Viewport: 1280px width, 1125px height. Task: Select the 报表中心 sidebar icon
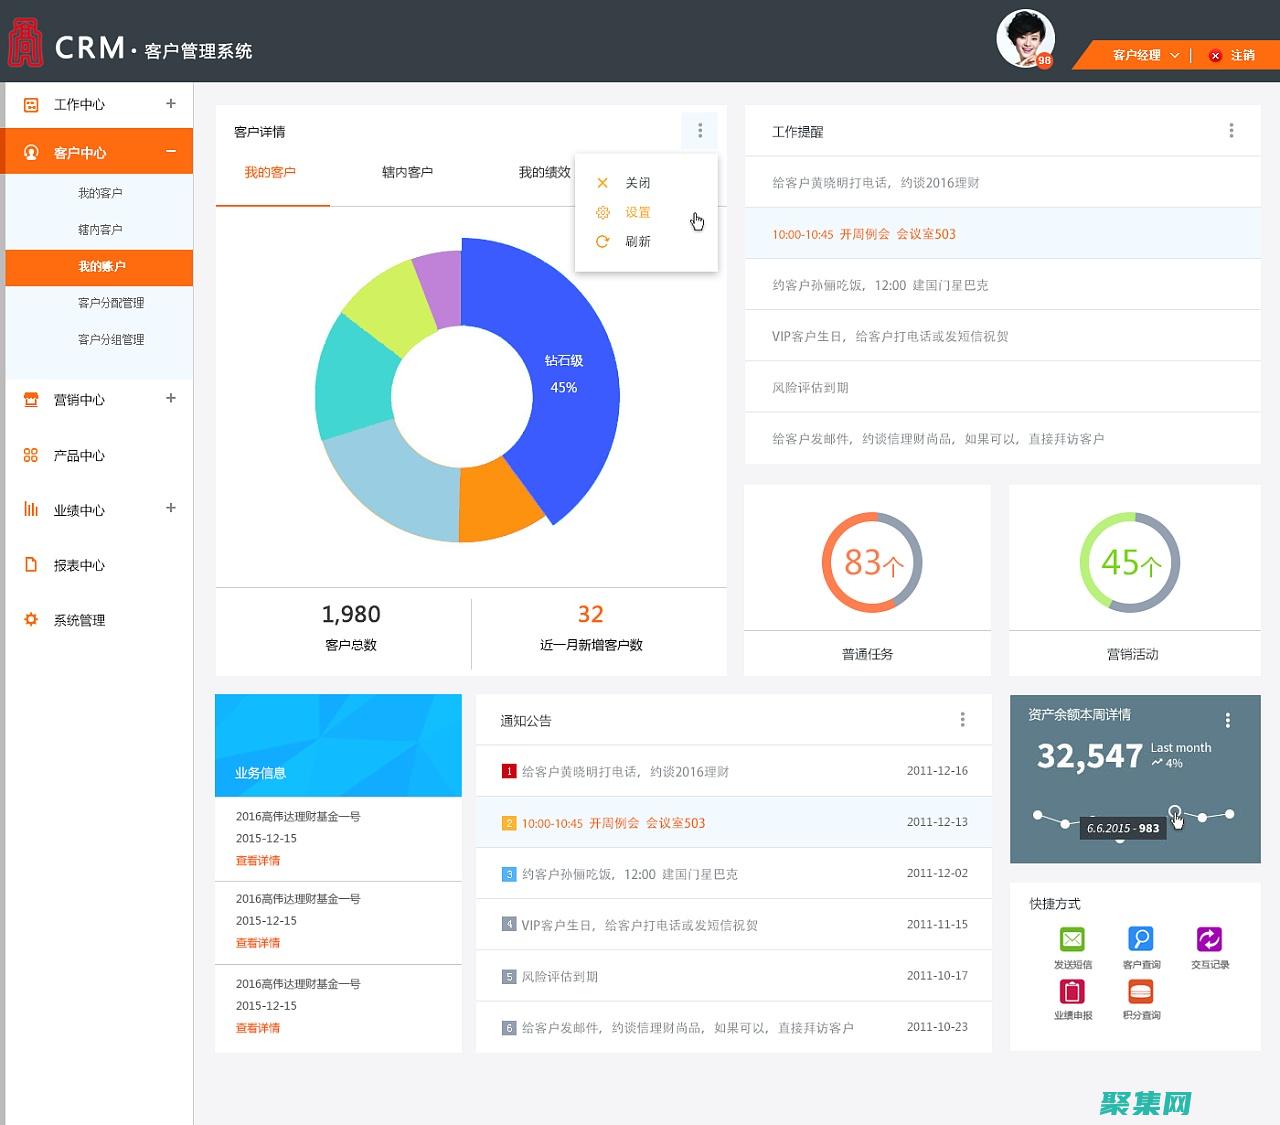click(x=29, y=564)
